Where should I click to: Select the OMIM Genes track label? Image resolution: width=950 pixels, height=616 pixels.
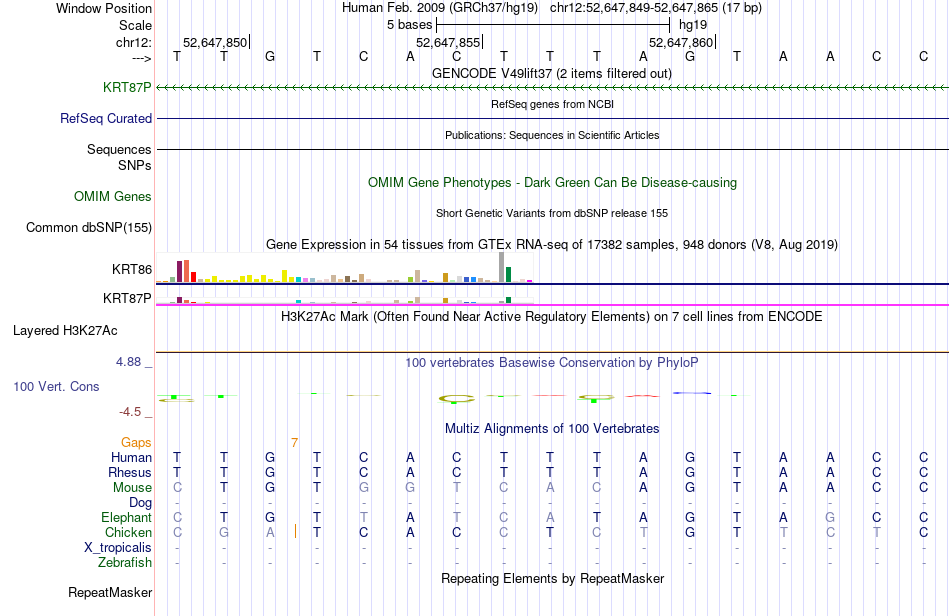[x=113, y=196]
